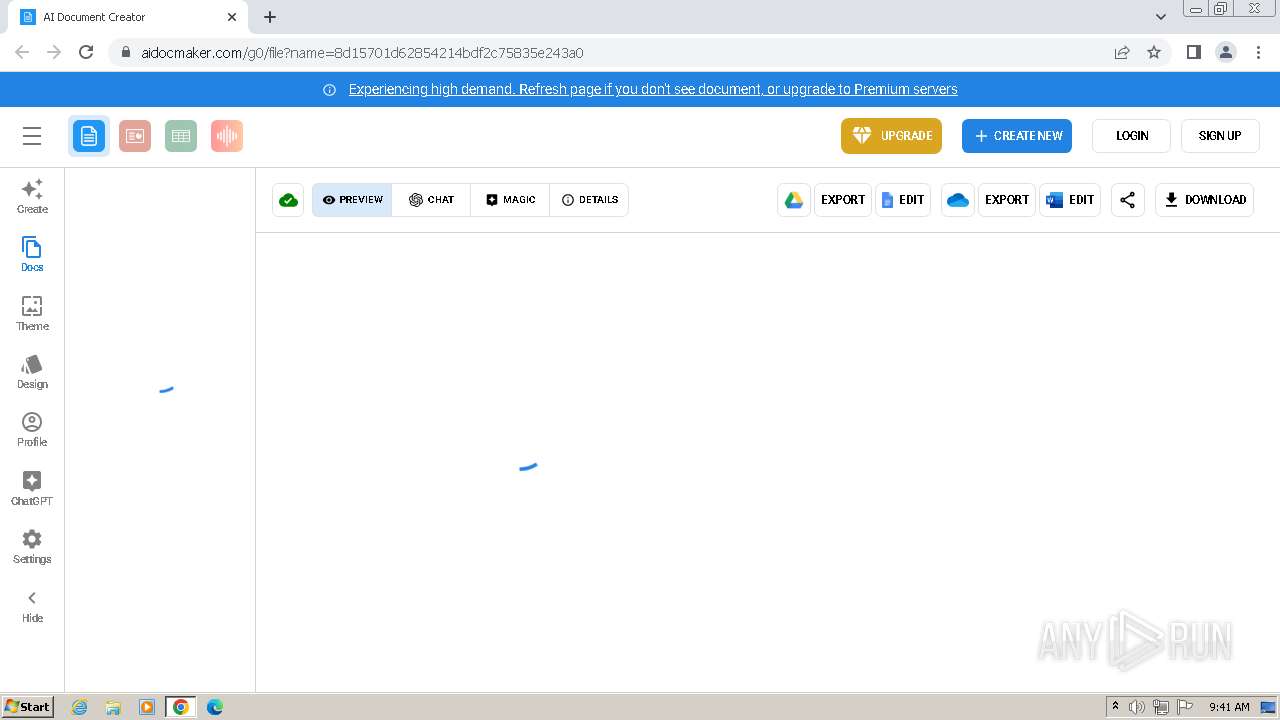Image resolution: width=1280 pixels, height=720 pixels.
Task: Select the red presentation creator icon
Action: pyautogui.click(x=135, y=136)
